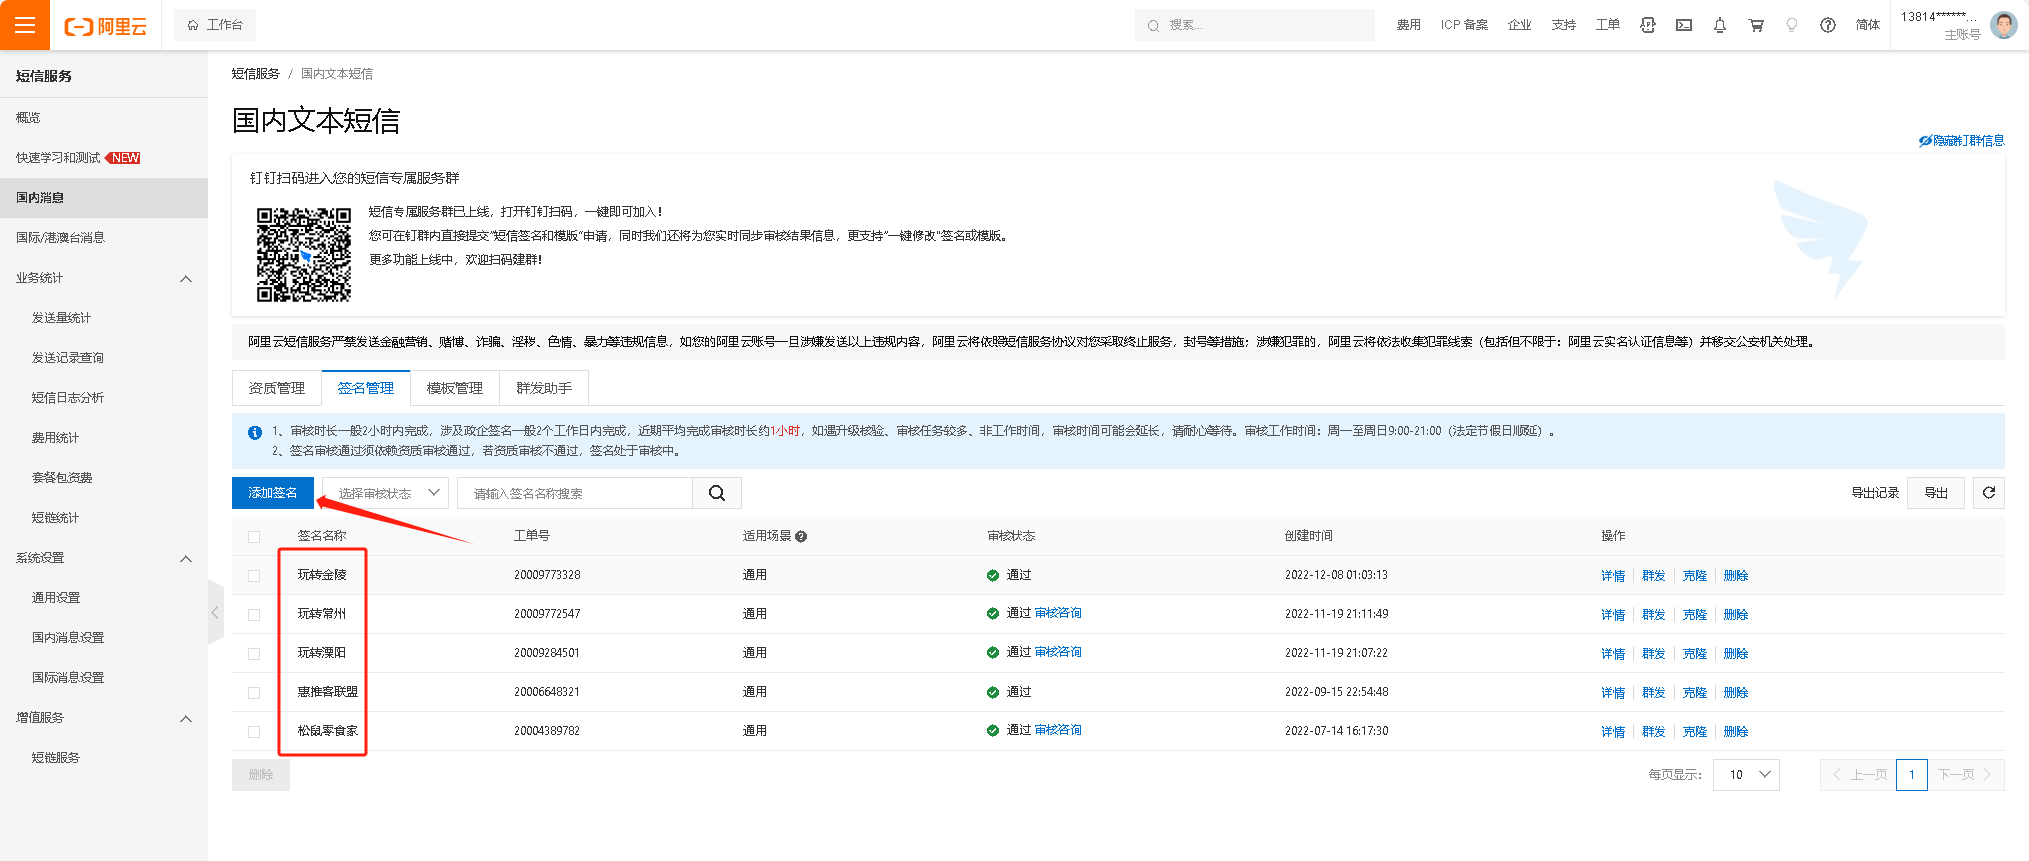Image resolution: width=2029 pixels, height=861 pixels.
Task: Click the 短信服务 breadcrumb link
Action: coord(256,74)
